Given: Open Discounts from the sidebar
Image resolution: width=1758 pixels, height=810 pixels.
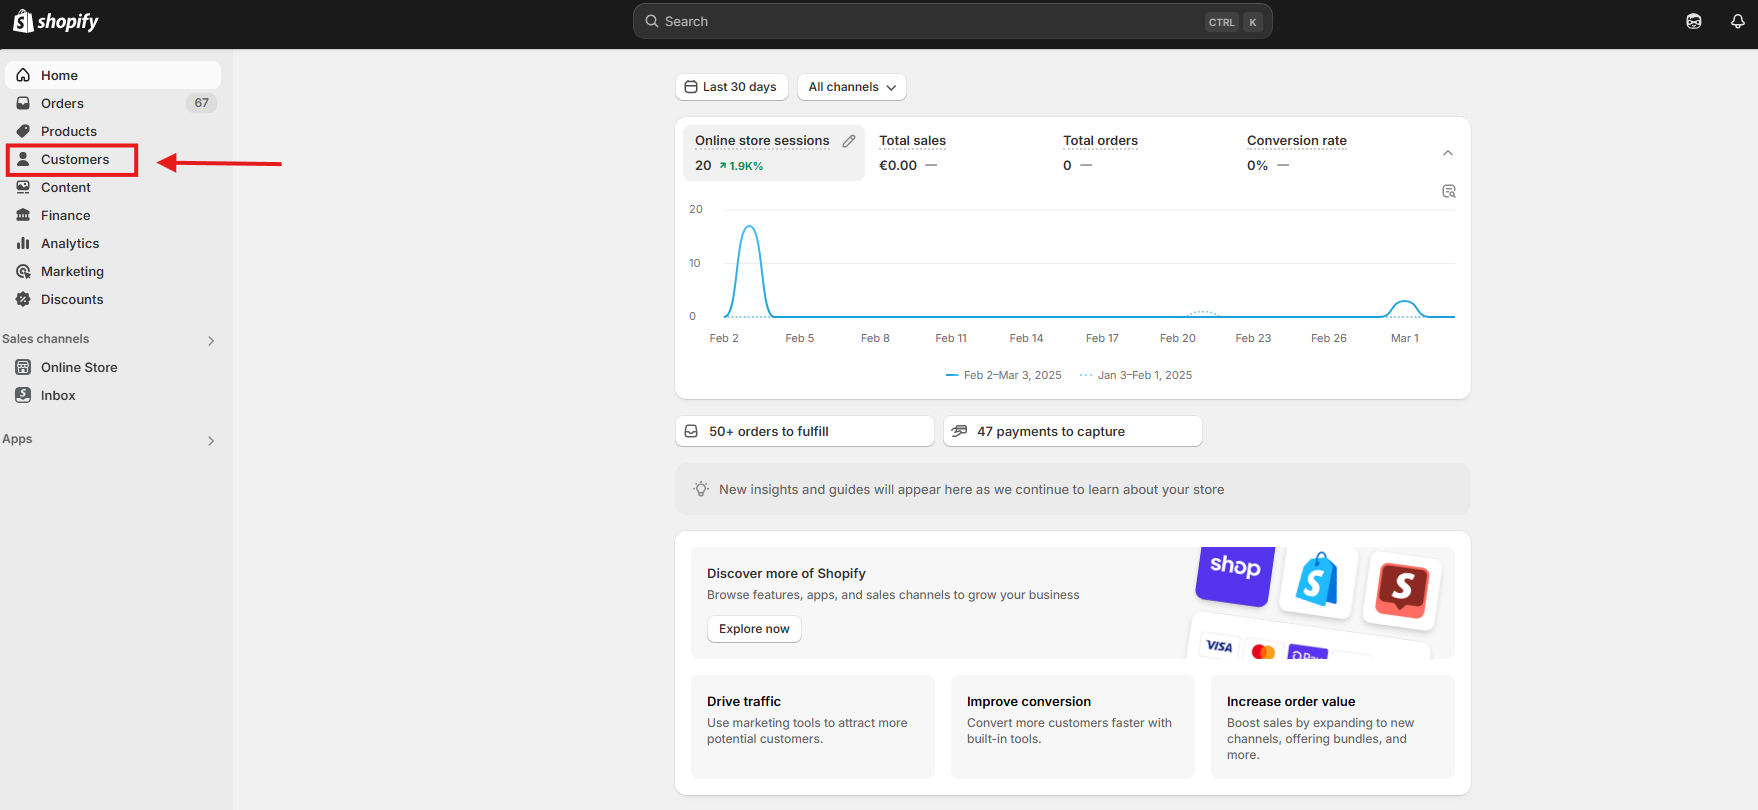Looking at the screenshot, I should tap(113, 299).
